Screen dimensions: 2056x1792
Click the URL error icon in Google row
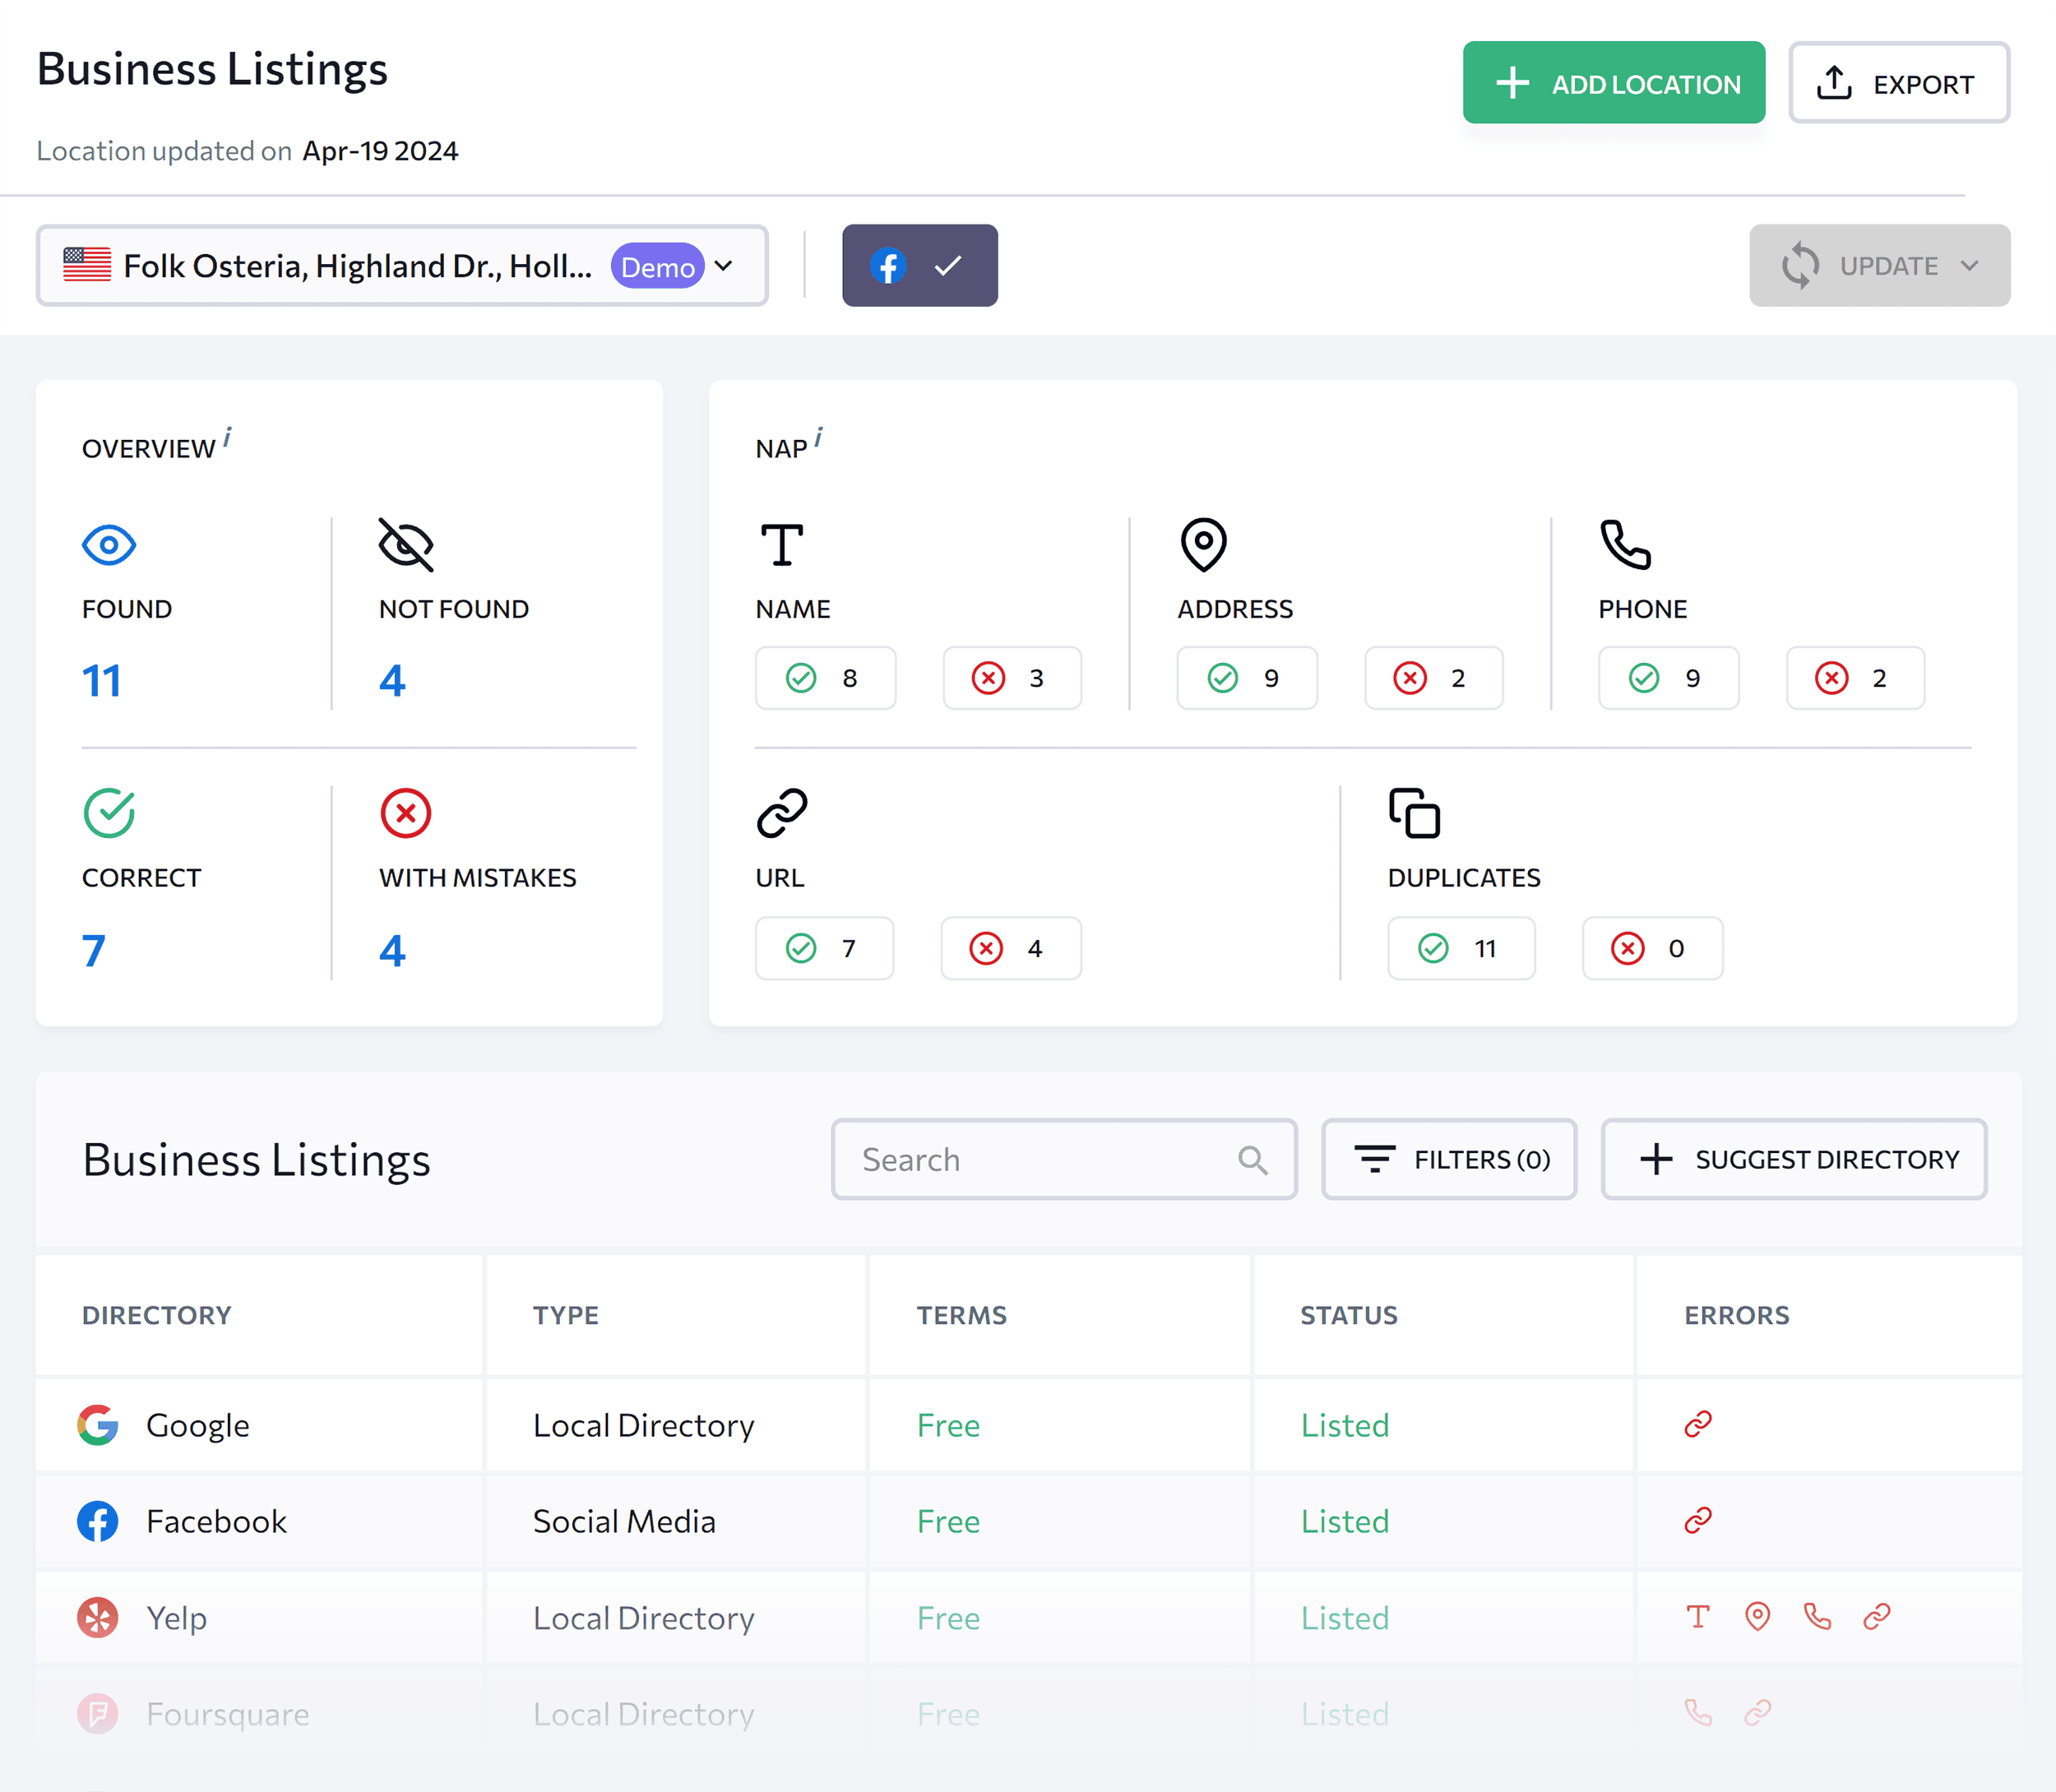(1697, 1424)
